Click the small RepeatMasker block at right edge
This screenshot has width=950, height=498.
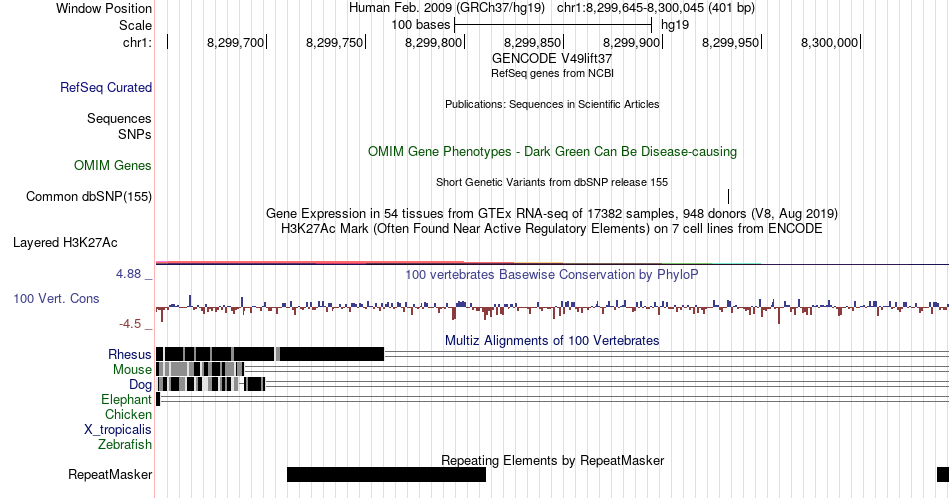(x=943, y=474)
